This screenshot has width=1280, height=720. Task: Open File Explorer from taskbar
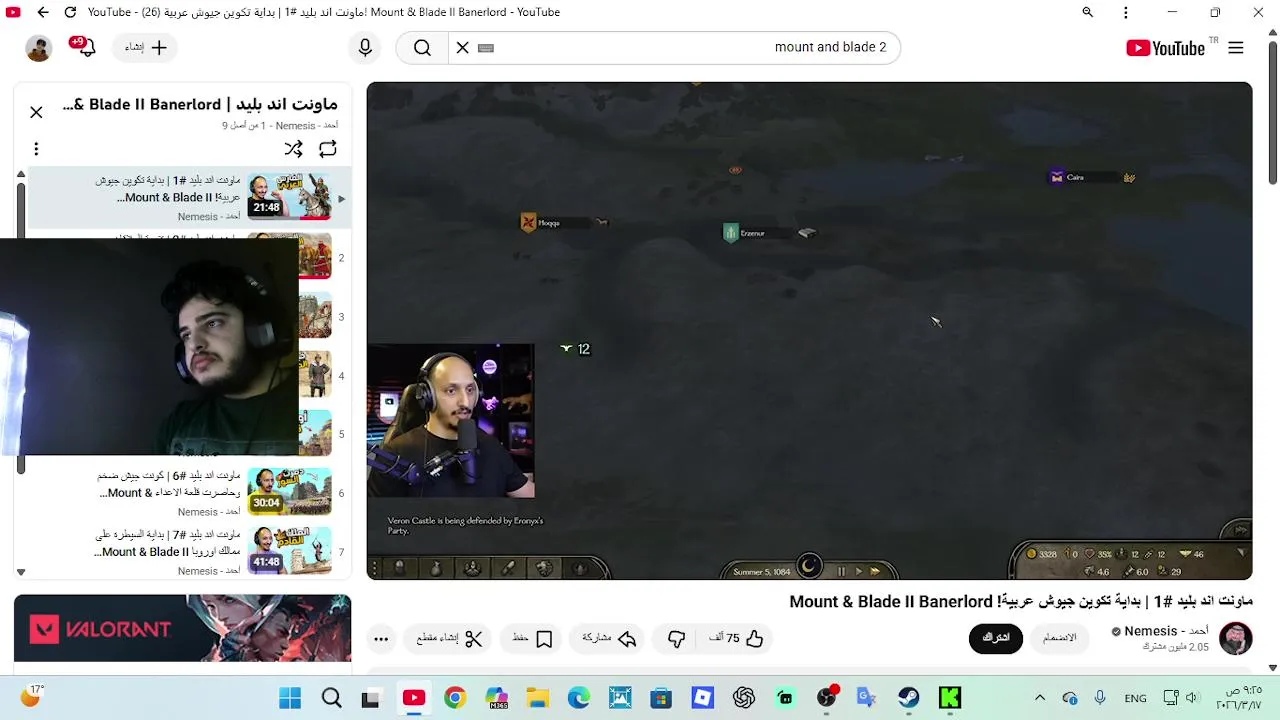point(538,698)
